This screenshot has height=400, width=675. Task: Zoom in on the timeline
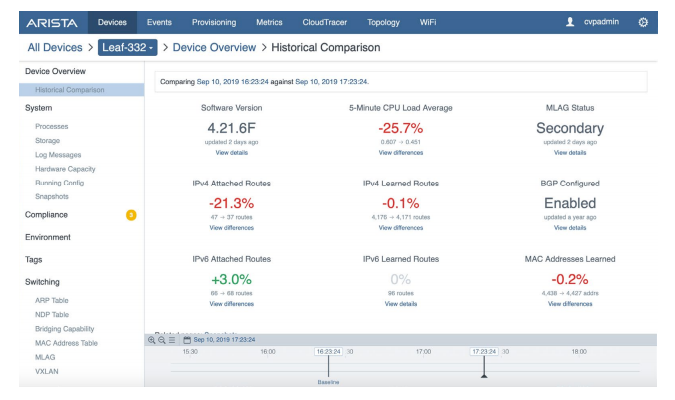point(152,340)
